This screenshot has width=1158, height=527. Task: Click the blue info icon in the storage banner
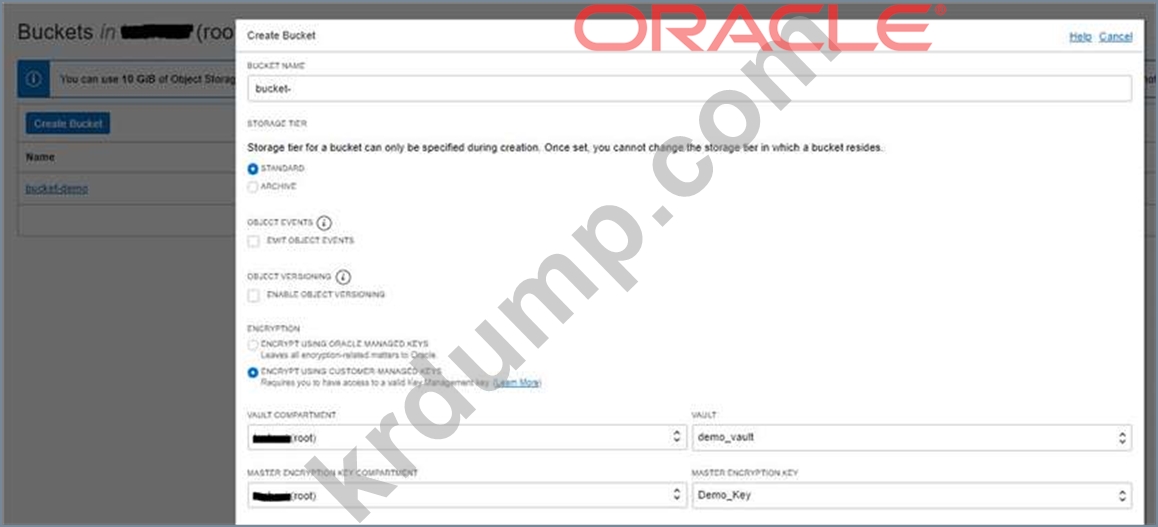[x=33, y=79]
